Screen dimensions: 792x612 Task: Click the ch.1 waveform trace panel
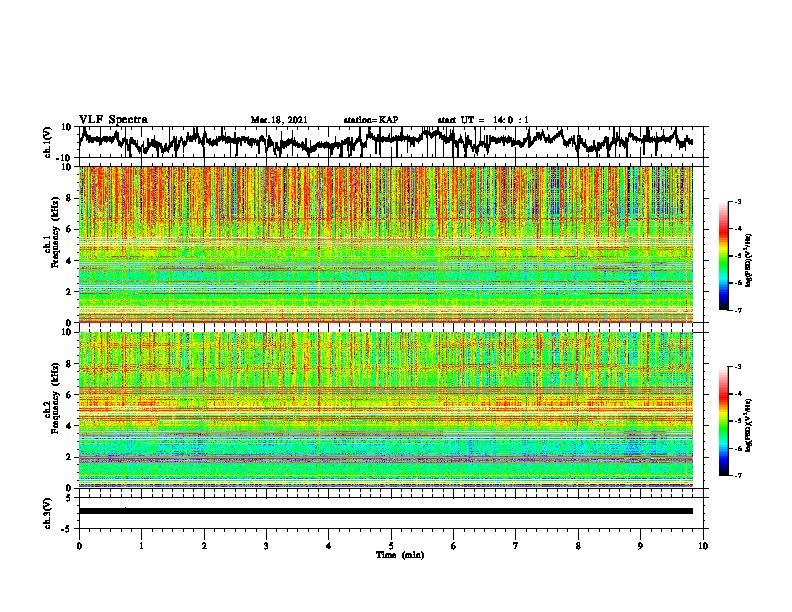393,142
